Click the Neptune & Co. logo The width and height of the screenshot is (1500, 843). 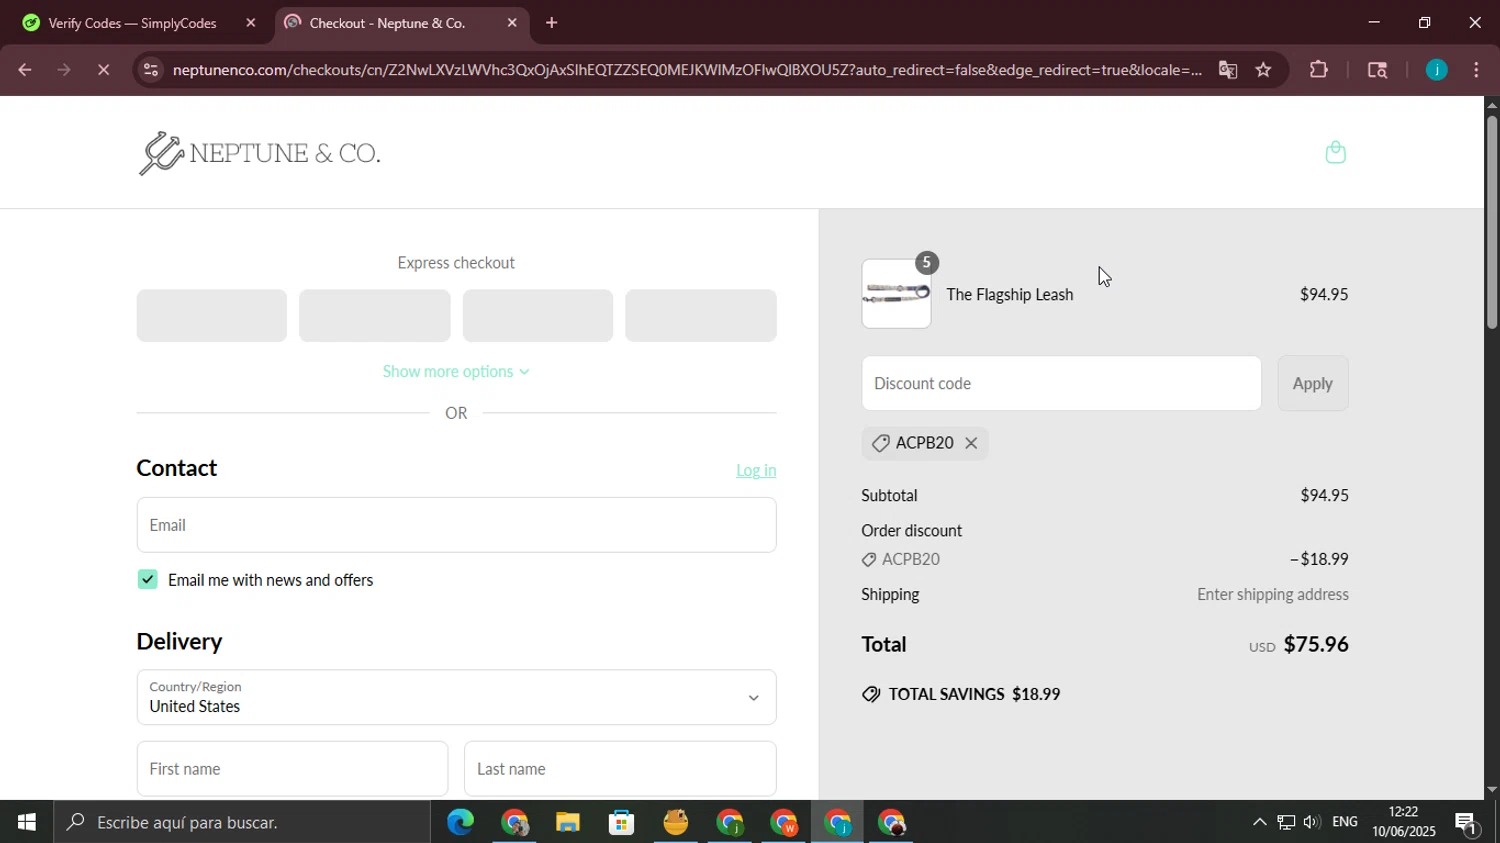[260, 153]
